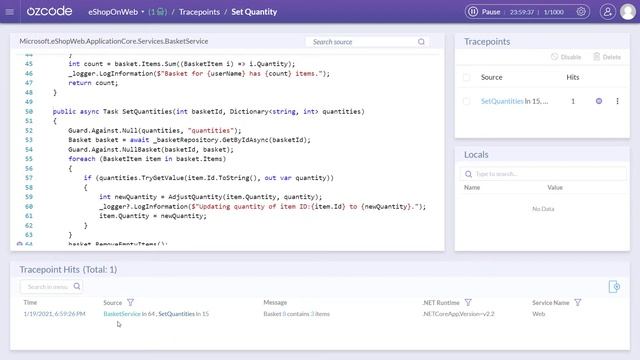Select hit message Basket contains items
Viewport: 640px width, 360px height.
tap(296, 314)
